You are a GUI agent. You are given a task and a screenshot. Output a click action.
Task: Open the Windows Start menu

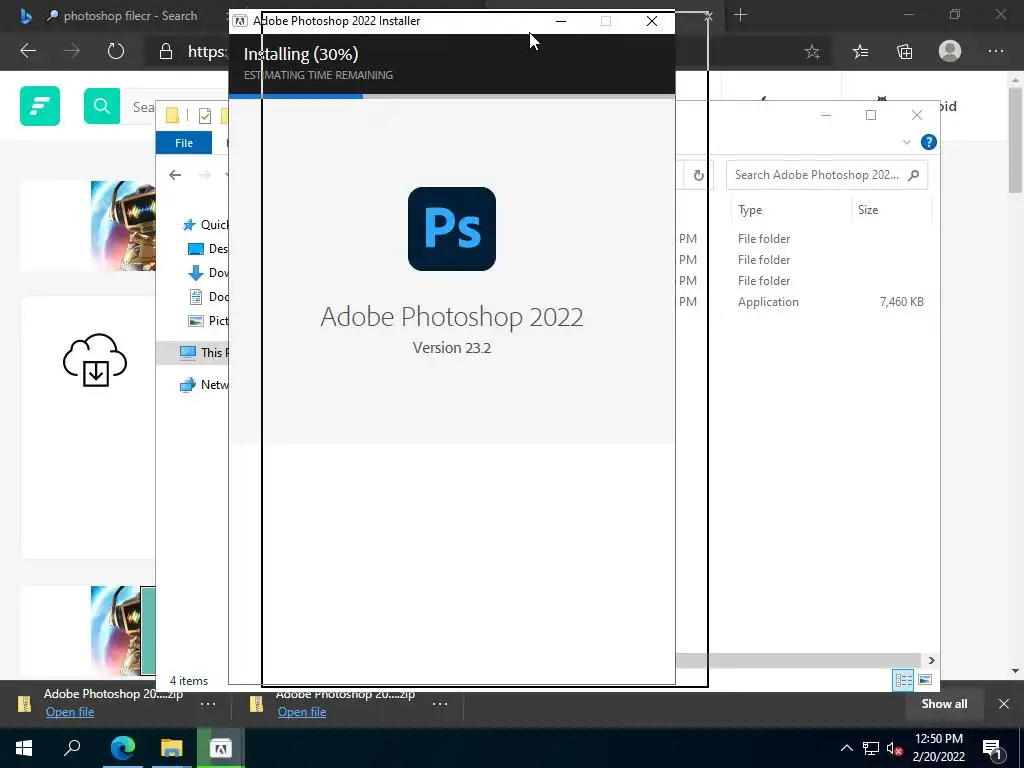24,748
